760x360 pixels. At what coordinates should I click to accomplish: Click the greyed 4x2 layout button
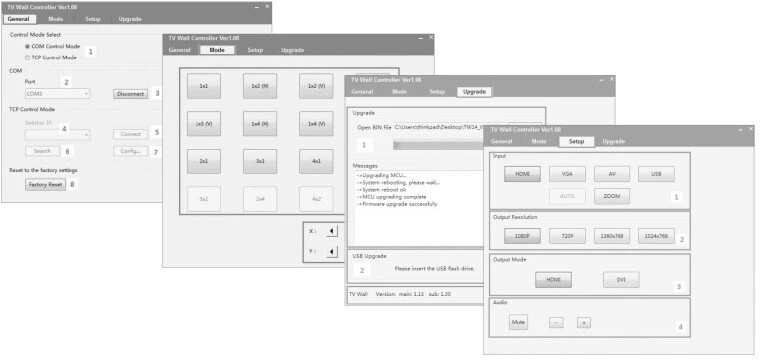point(316,199)
